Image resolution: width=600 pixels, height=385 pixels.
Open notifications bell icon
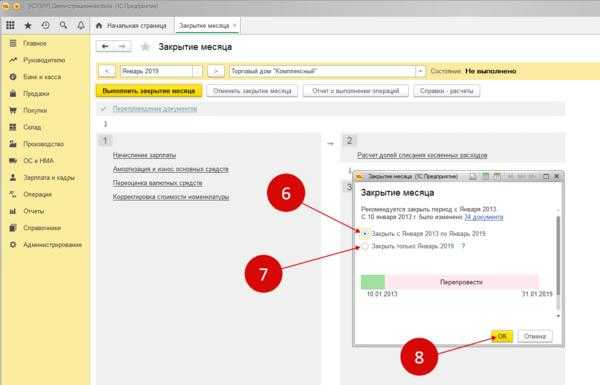point(81,26)
